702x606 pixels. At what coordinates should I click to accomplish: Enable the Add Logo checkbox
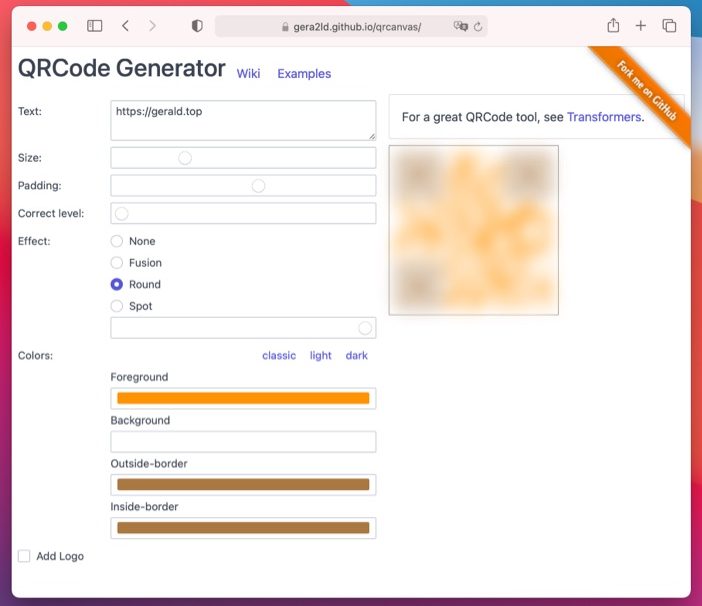pyautogui.click(x=24, y=556)
